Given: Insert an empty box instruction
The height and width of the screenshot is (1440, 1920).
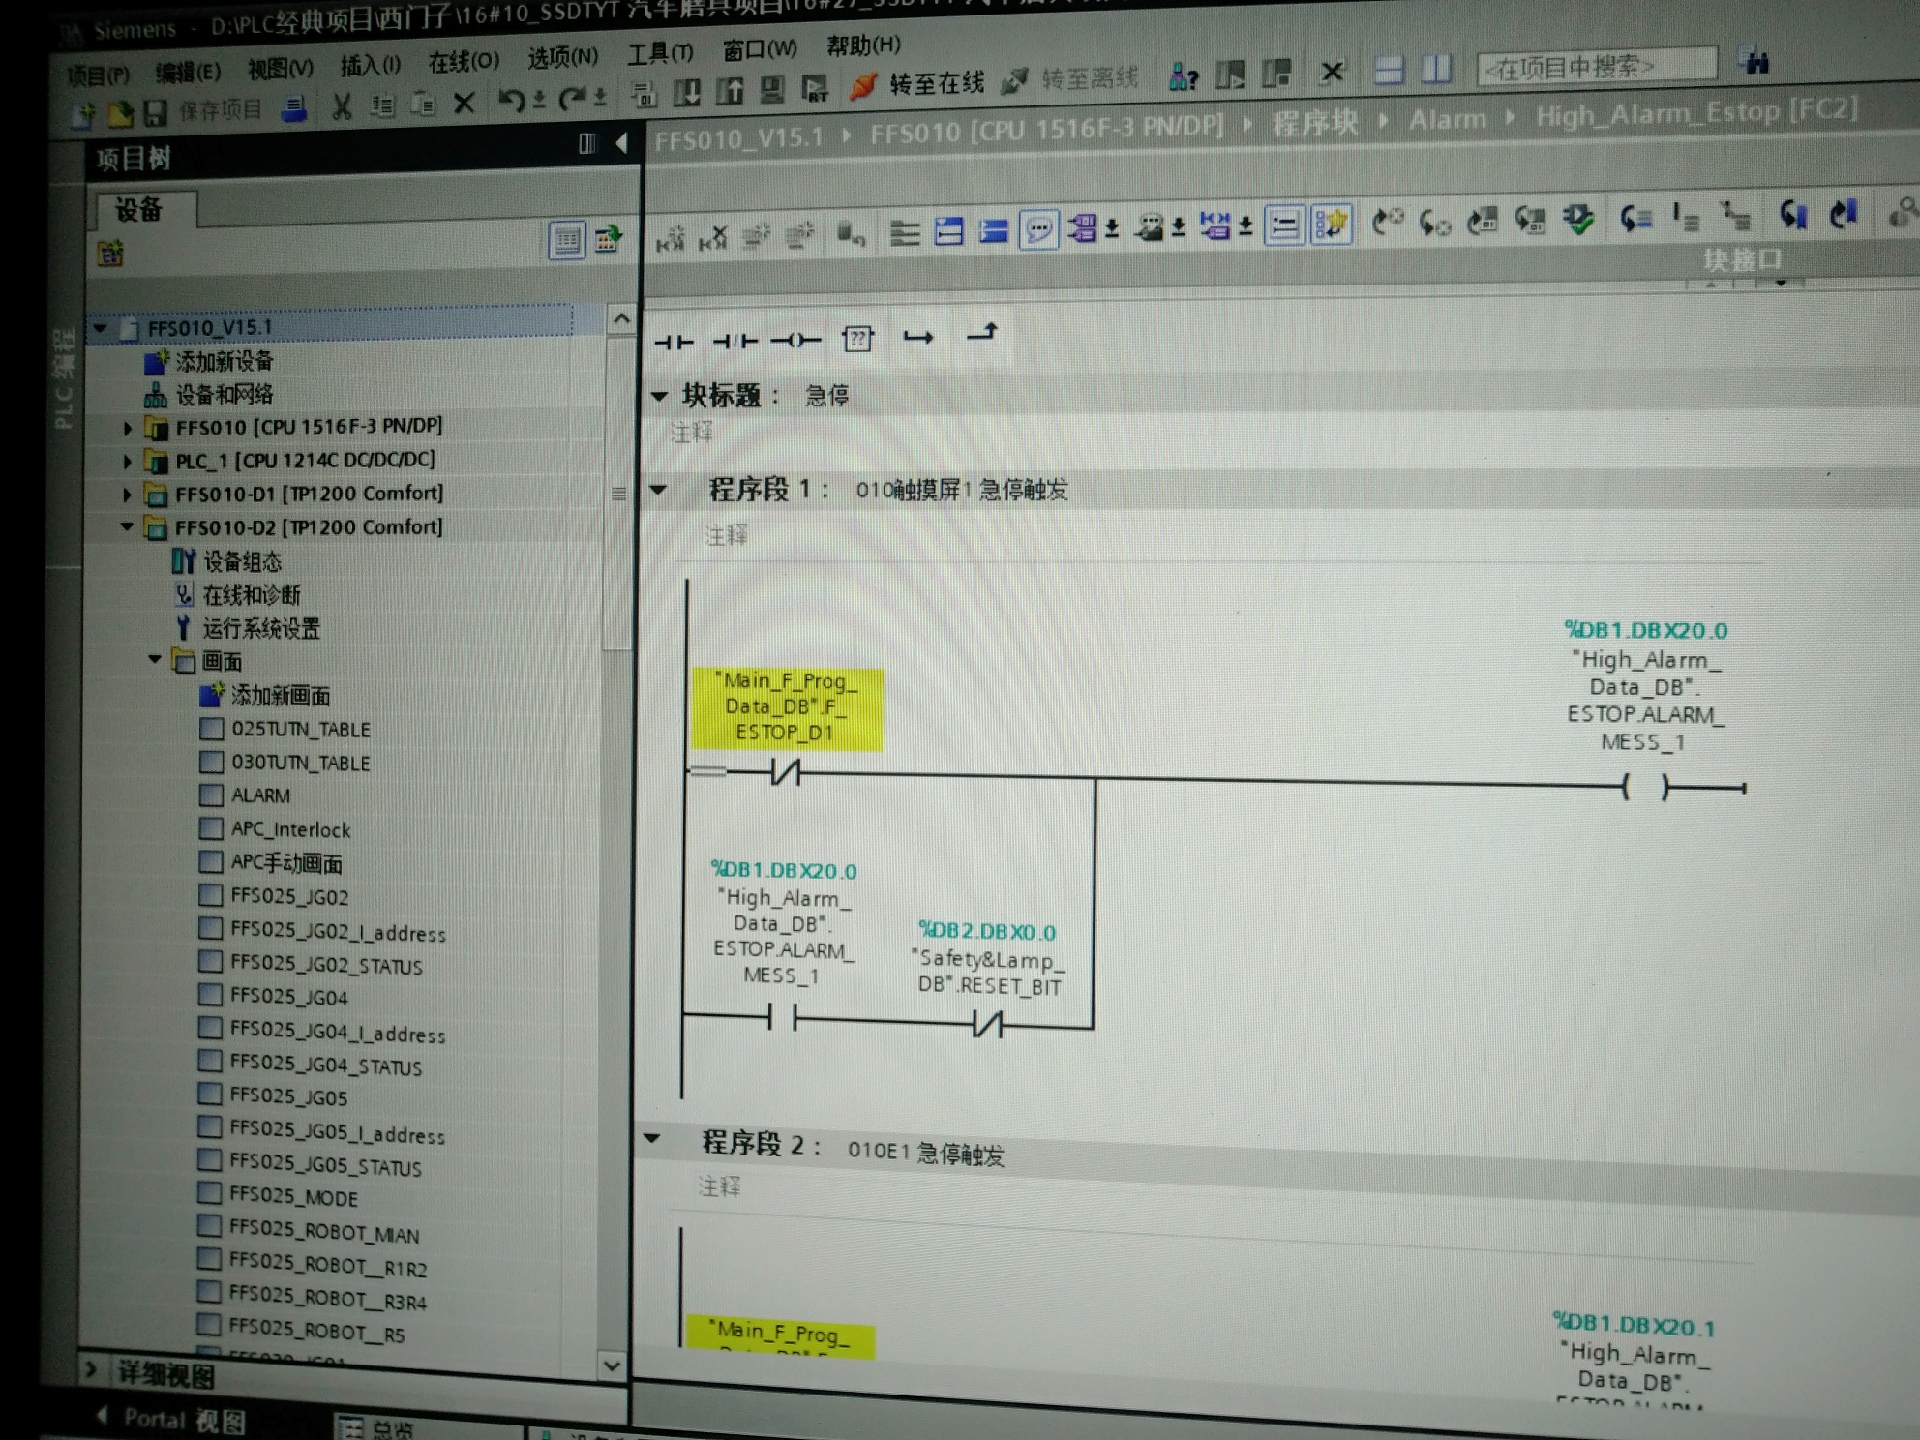Looking at the screenshot, I should pyautogui.click(x=857, y=340).
